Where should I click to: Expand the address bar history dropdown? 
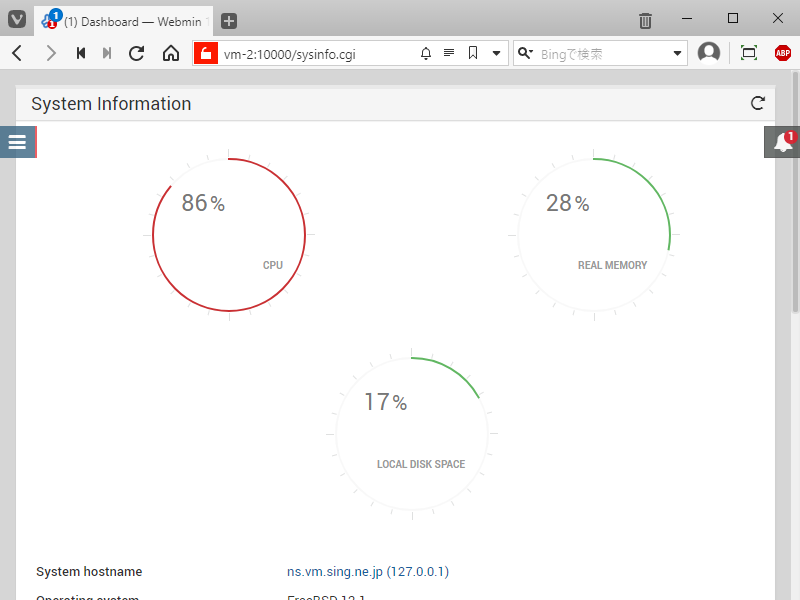[x=496, y=53]
